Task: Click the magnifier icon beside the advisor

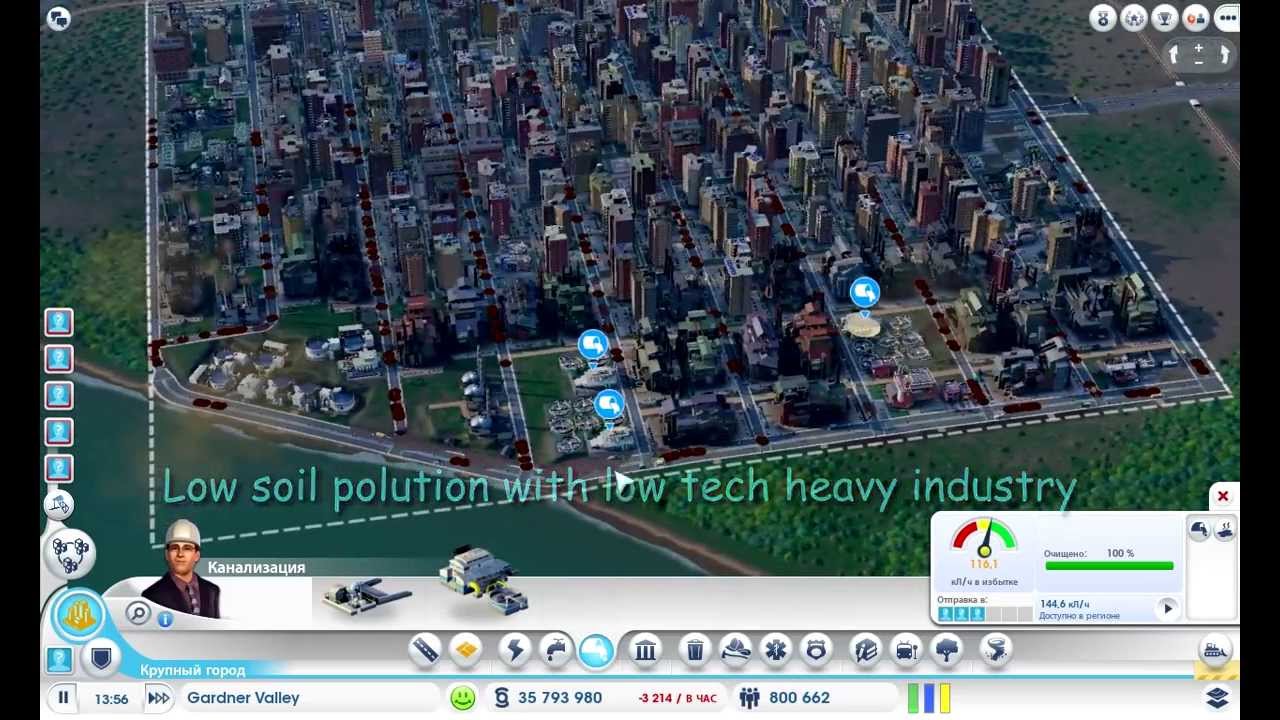Action: [x=139, y=613]
